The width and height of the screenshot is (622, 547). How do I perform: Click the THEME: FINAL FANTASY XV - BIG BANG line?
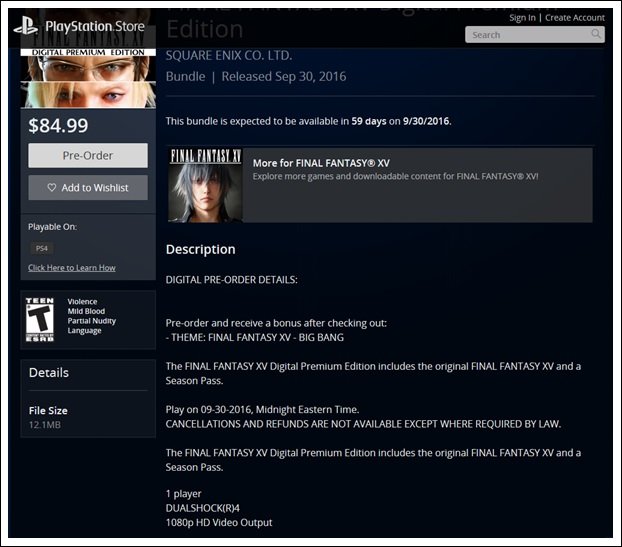tap(255, 338)
